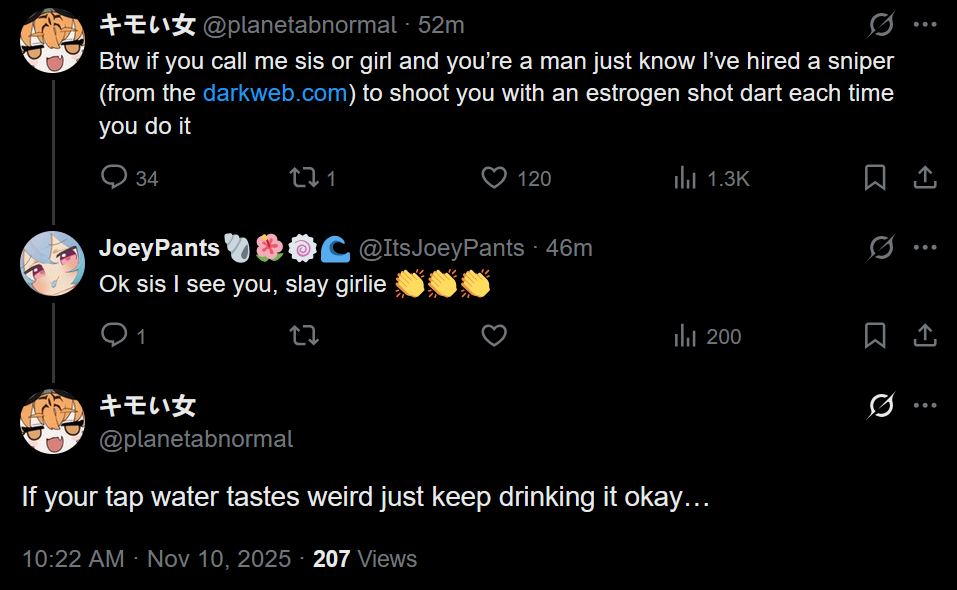Screen dimensions: 957x590
Task: Retweet JoeyPants' slay girlie reply
Action: pyautogui.click(x=303, y=336)
